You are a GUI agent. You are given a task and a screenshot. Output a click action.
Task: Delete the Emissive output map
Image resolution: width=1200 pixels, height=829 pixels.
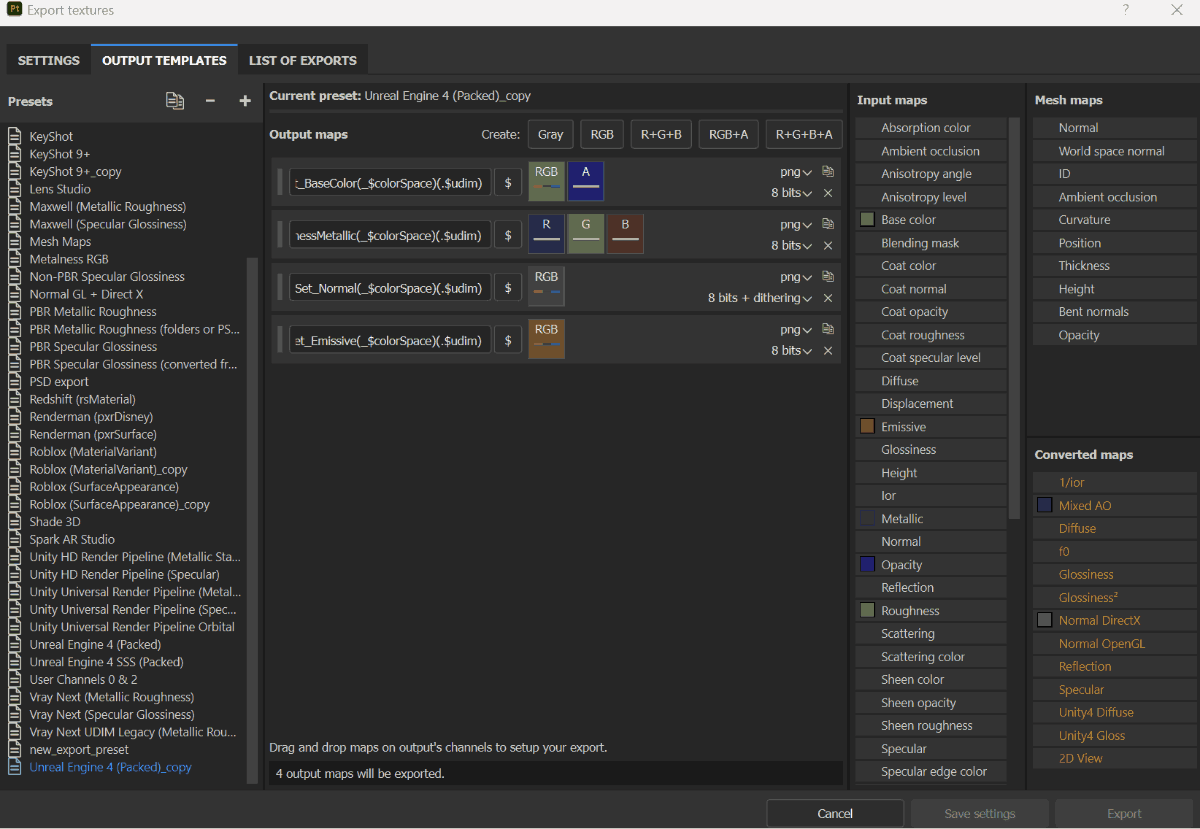pyautogui.click(x=828, y=351)
